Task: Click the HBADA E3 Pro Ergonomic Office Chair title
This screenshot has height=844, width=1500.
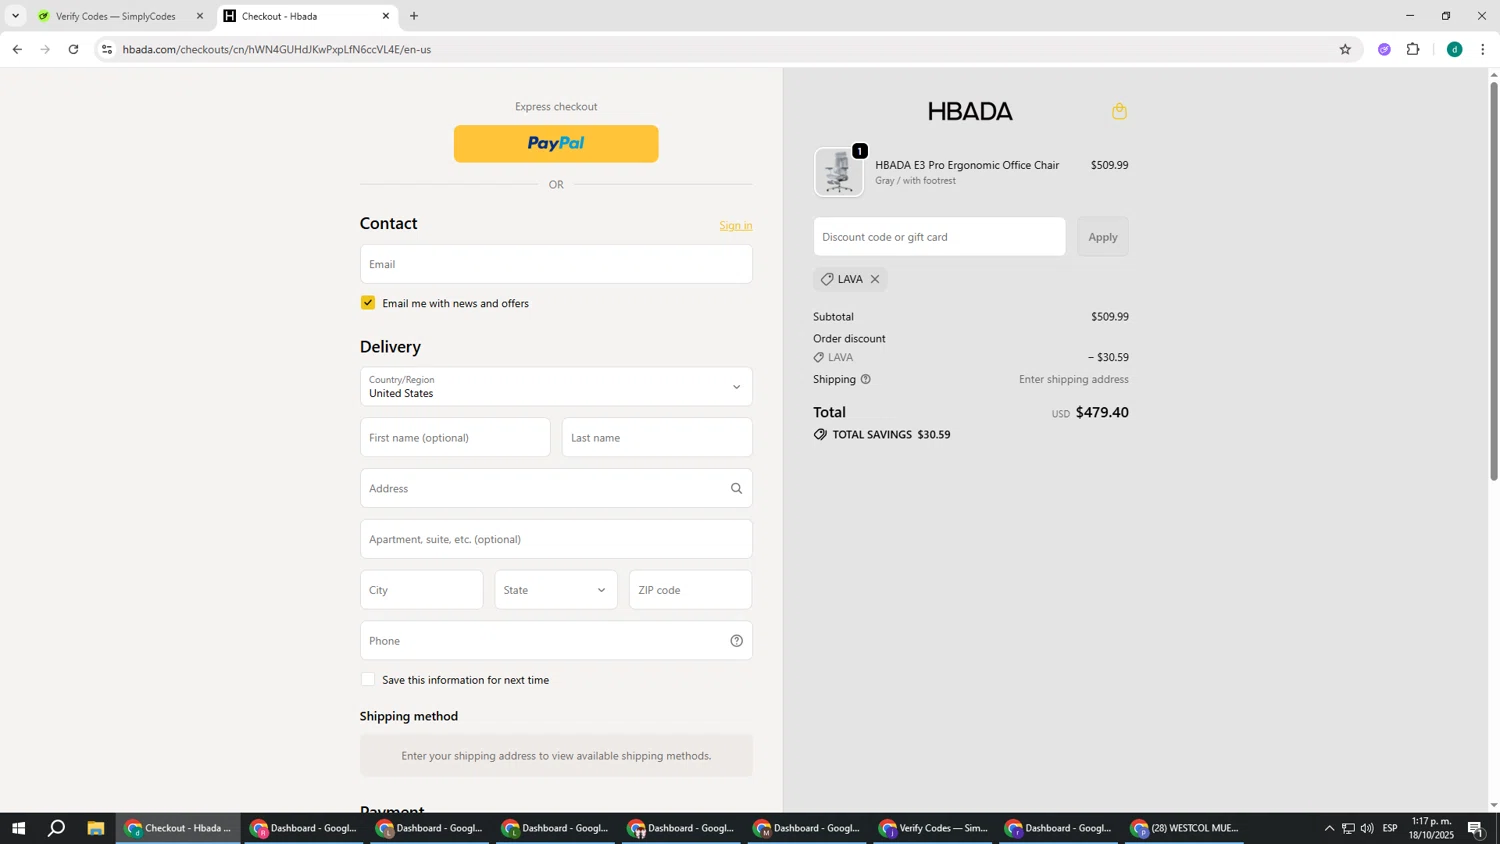Action: click(967, 165)
